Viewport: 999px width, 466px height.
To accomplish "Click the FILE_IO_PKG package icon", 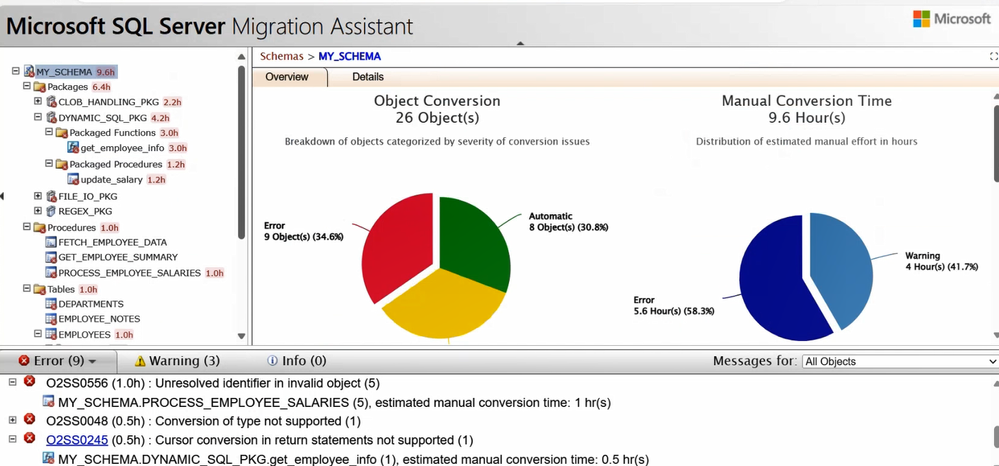I will coord(52,196).
